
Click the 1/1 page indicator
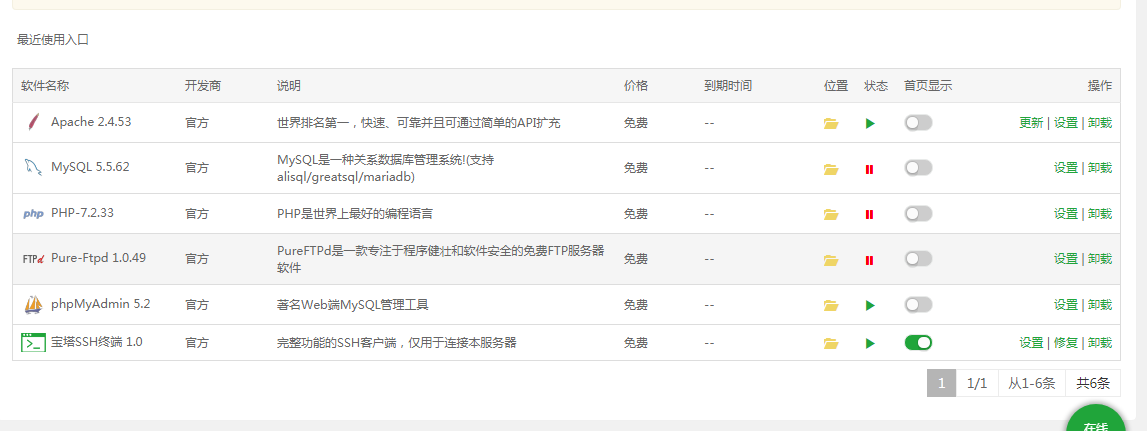coord(977,383)
